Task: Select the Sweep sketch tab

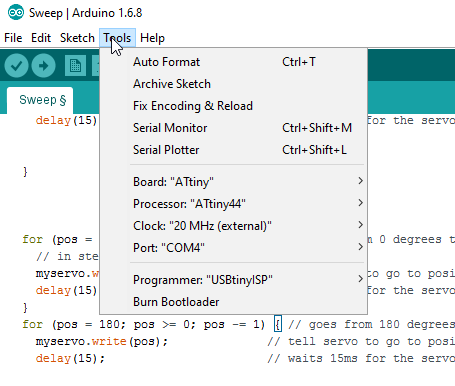Action: pyautogui.click(x=40, y=100)
